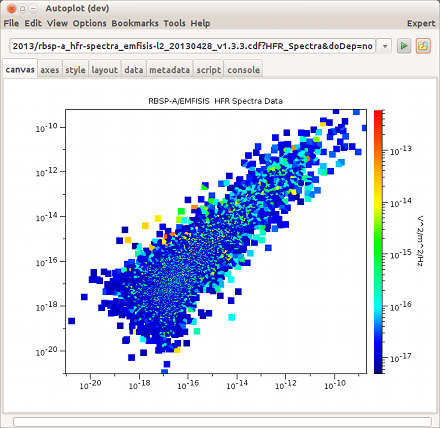
Task: Click the green play go button
Action: pos(404,46)
